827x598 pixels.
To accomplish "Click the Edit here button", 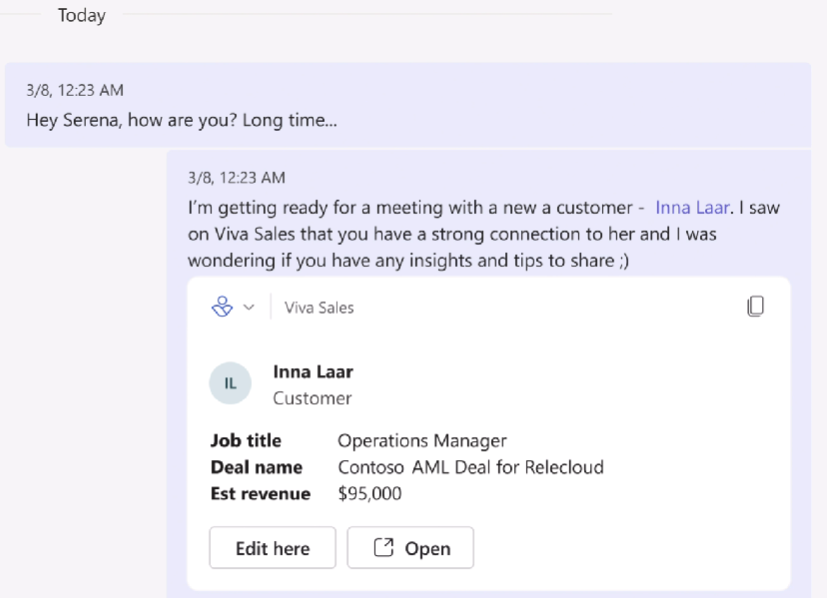I will tap(272, 547).
